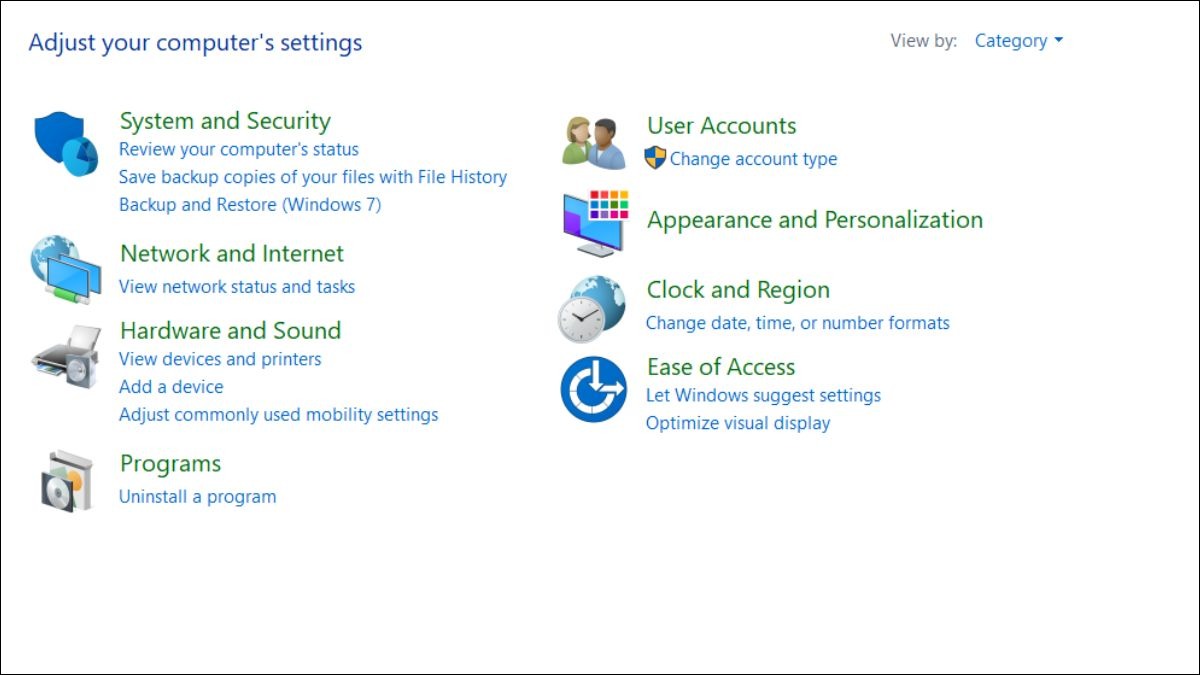Choose Optimize visual display link
This screenshot has width=1200, height=675.
[738, 423]
